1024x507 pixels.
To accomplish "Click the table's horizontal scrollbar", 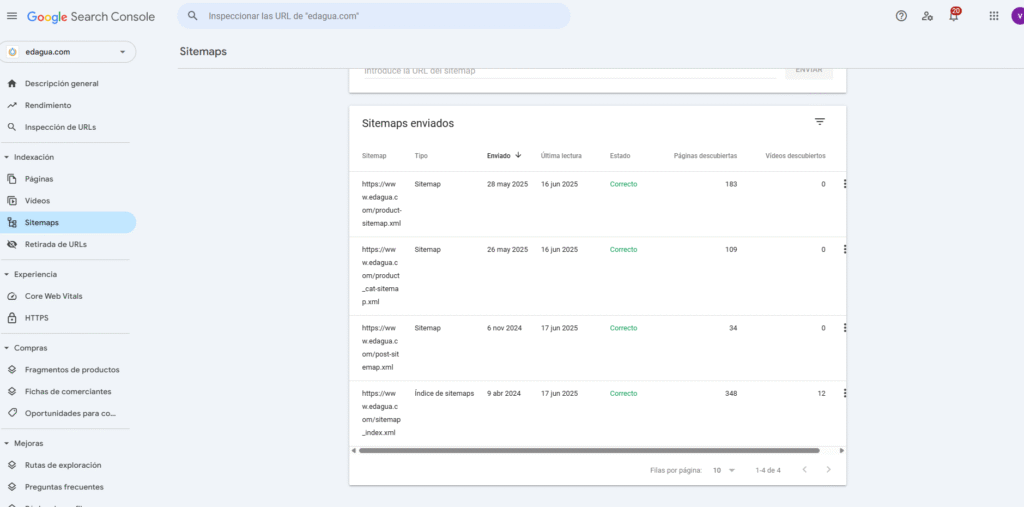I will coord(588,451).
